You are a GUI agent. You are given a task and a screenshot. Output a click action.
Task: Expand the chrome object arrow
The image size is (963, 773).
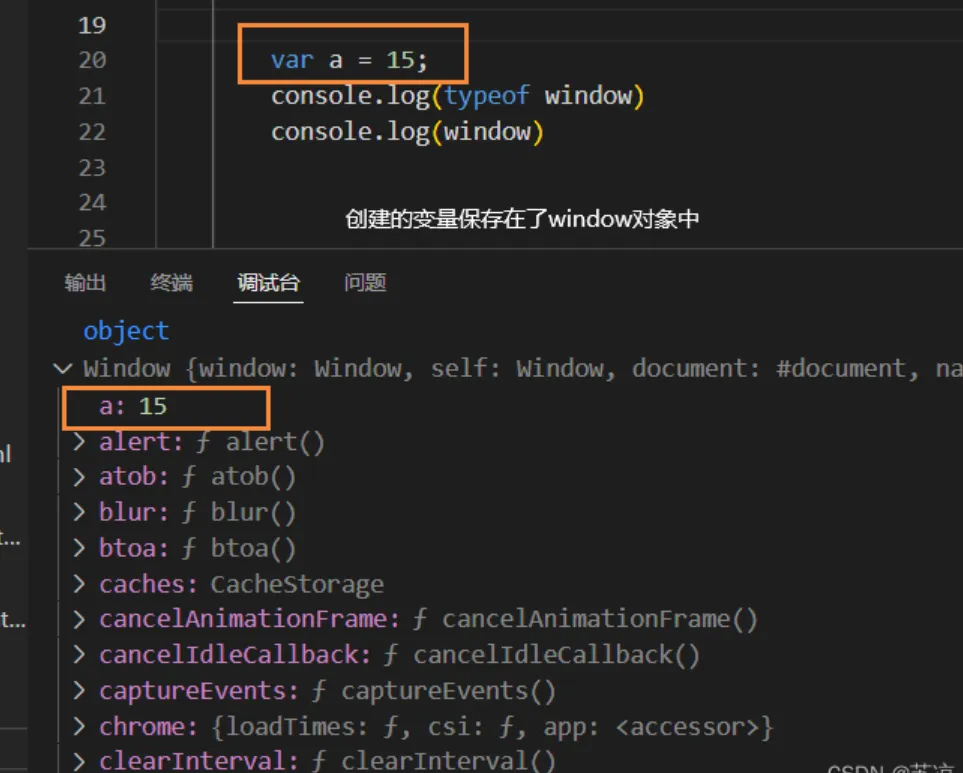[x=79, y=726]
